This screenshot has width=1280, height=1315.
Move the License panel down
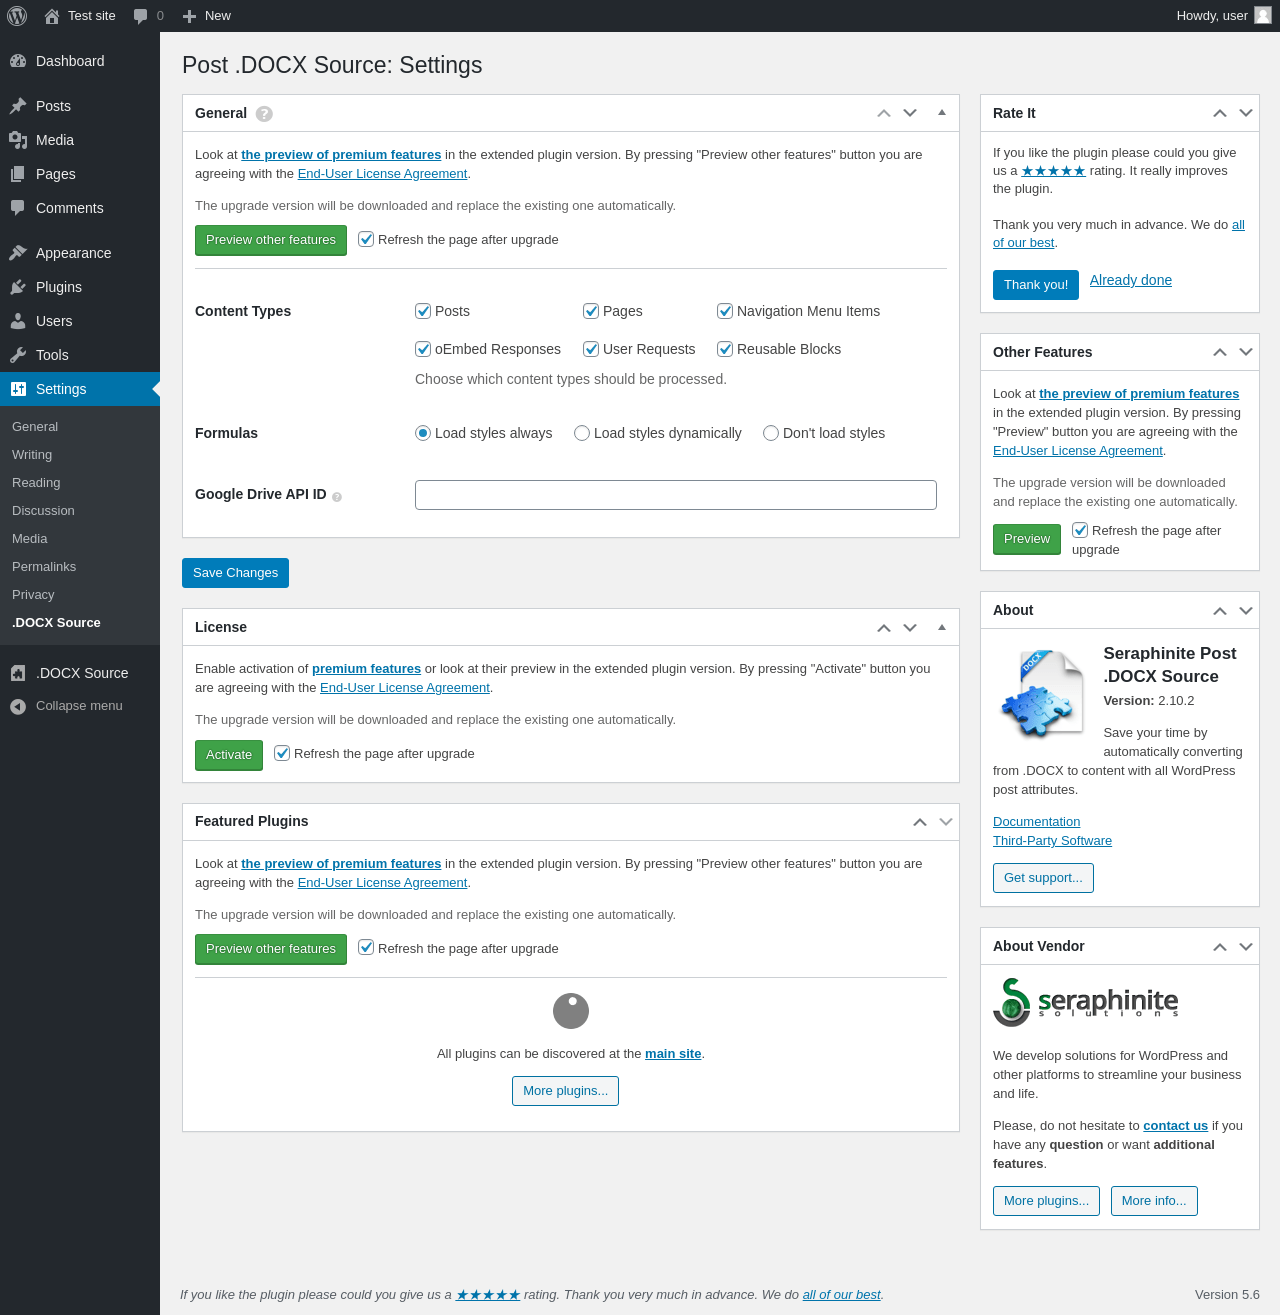tap(910, 627)
